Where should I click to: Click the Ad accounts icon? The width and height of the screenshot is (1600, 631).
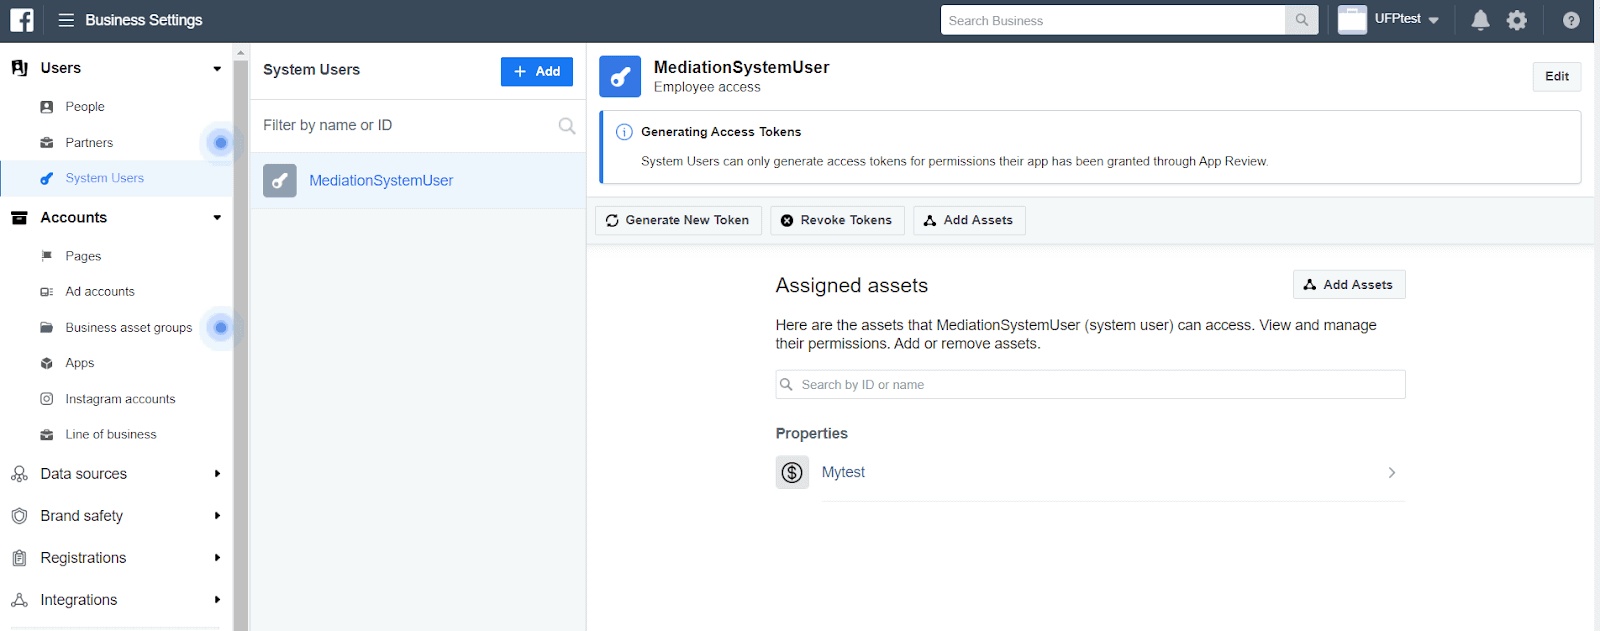[x=46, y=292]
